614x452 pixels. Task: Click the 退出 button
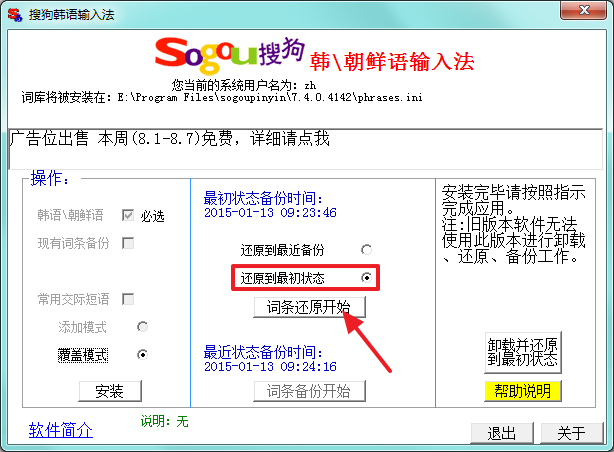tap(502, 433)
